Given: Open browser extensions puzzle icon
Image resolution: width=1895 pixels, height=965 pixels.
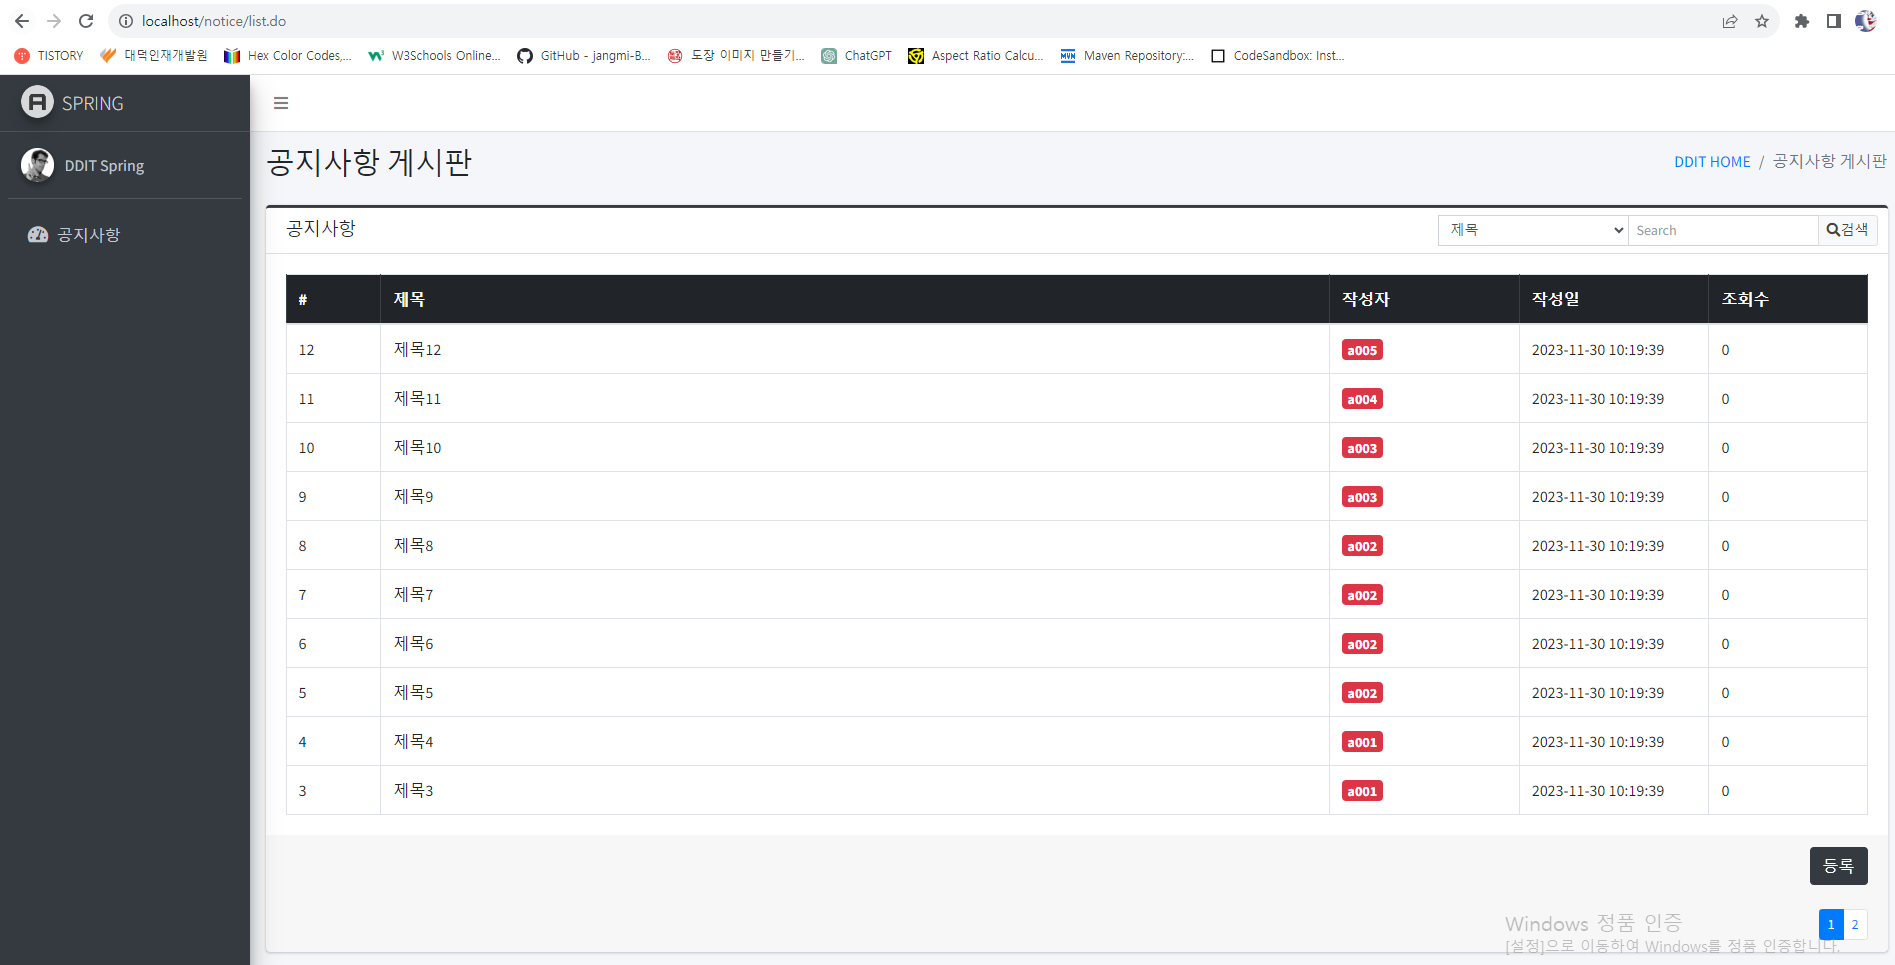Looking at the screenshot, I should [x=1802, y=21].
